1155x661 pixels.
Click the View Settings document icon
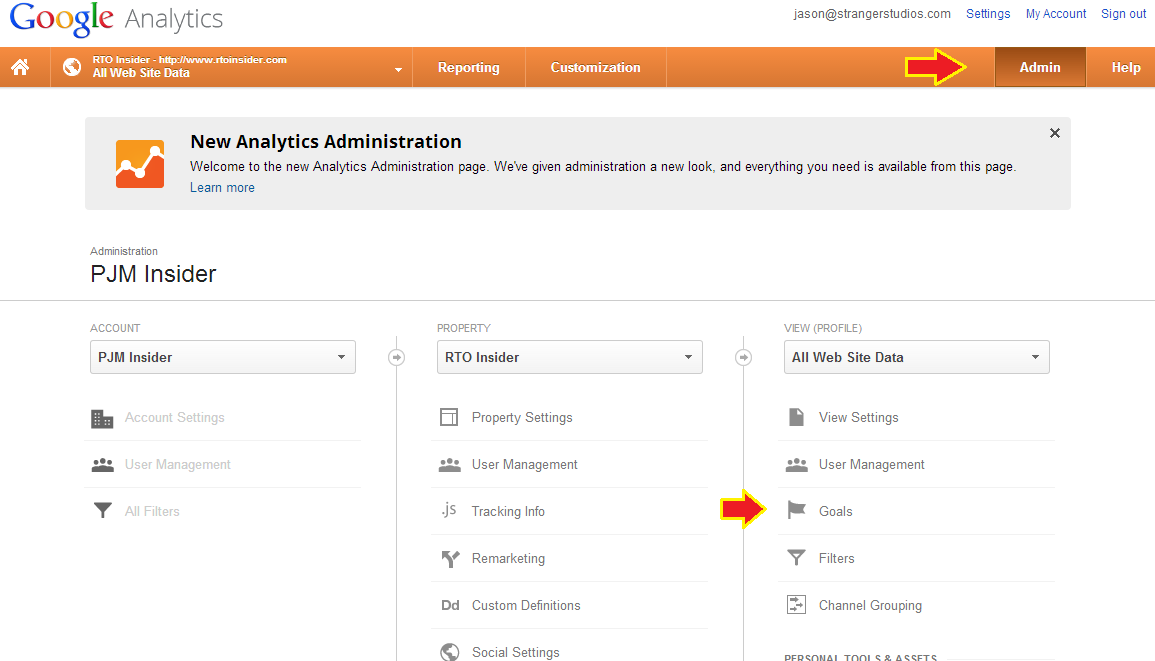point(796,417)
